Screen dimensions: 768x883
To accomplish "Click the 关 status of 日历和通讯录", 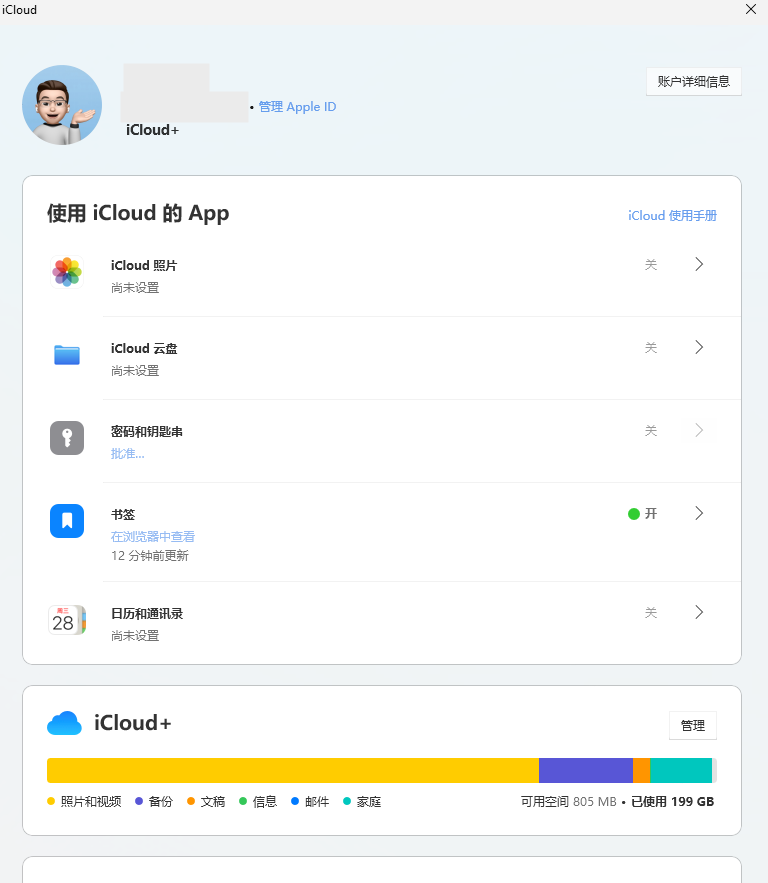I will (651, 613).
